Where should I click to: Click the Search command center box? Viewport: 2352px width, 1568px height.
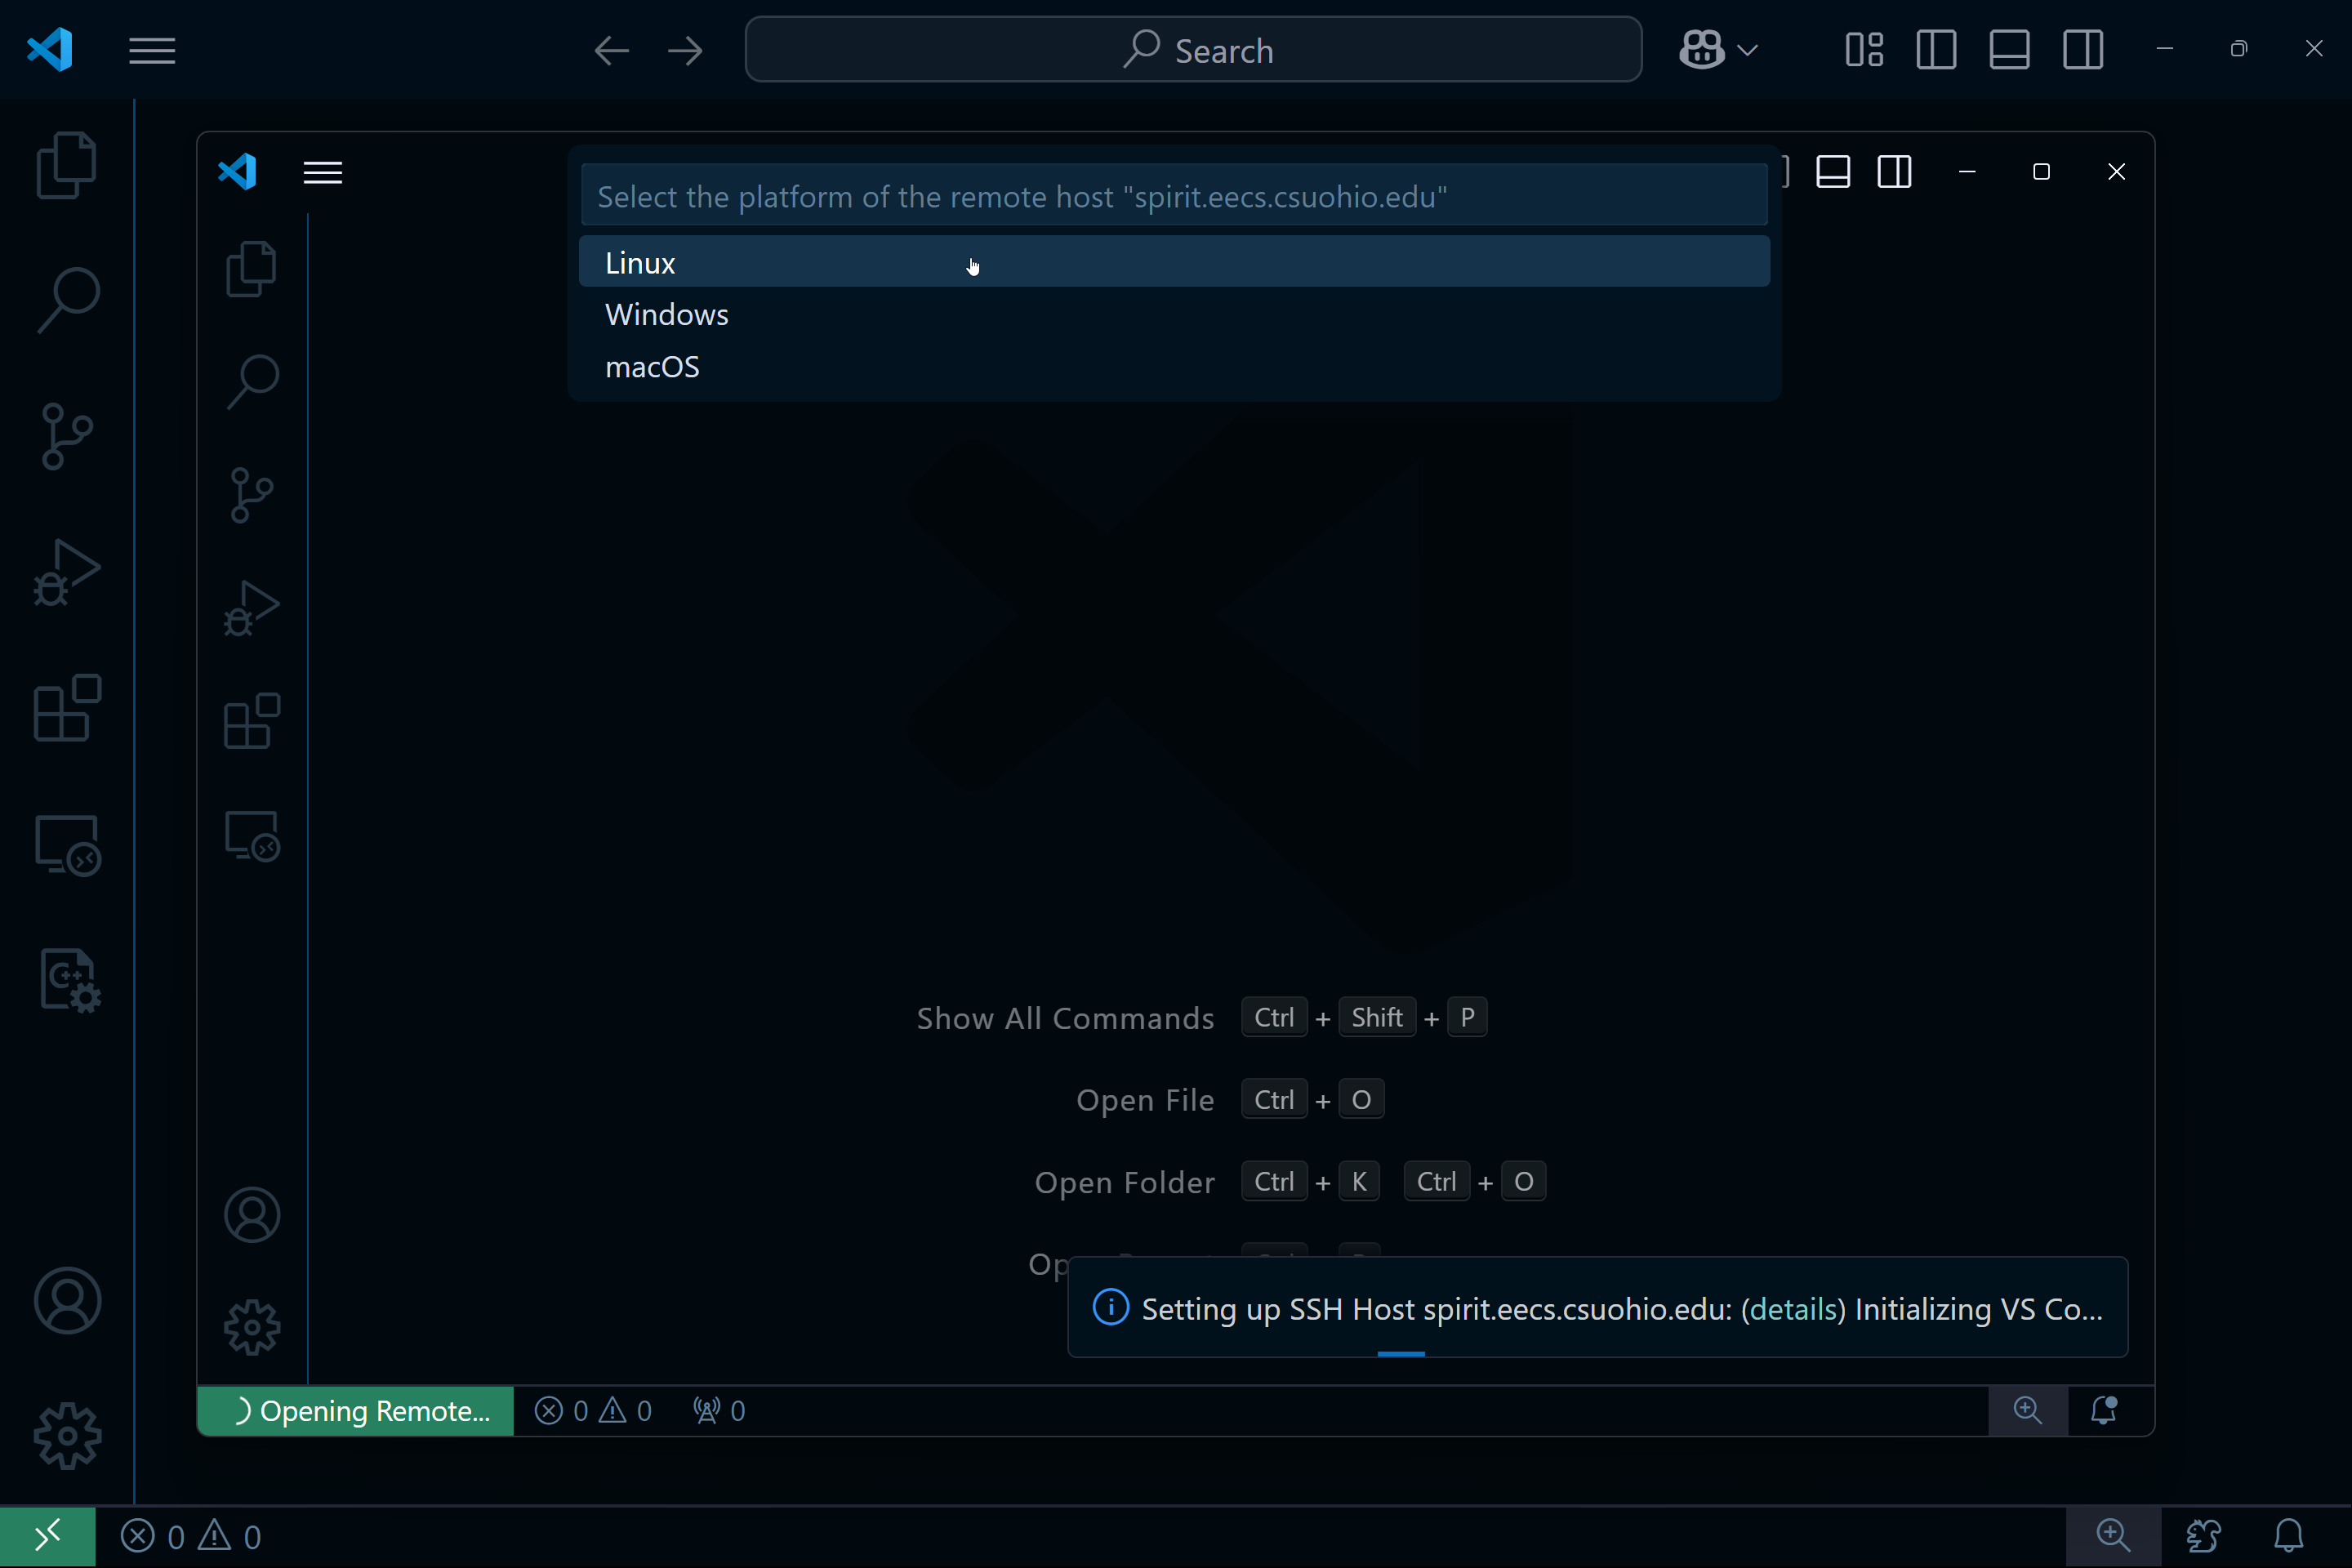1193,50
